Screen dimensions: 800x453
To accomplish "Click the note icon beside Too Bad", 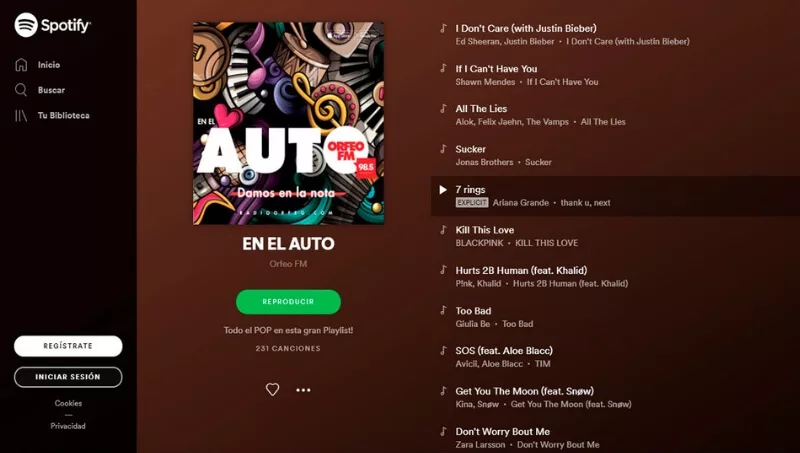I will [443, 310].
